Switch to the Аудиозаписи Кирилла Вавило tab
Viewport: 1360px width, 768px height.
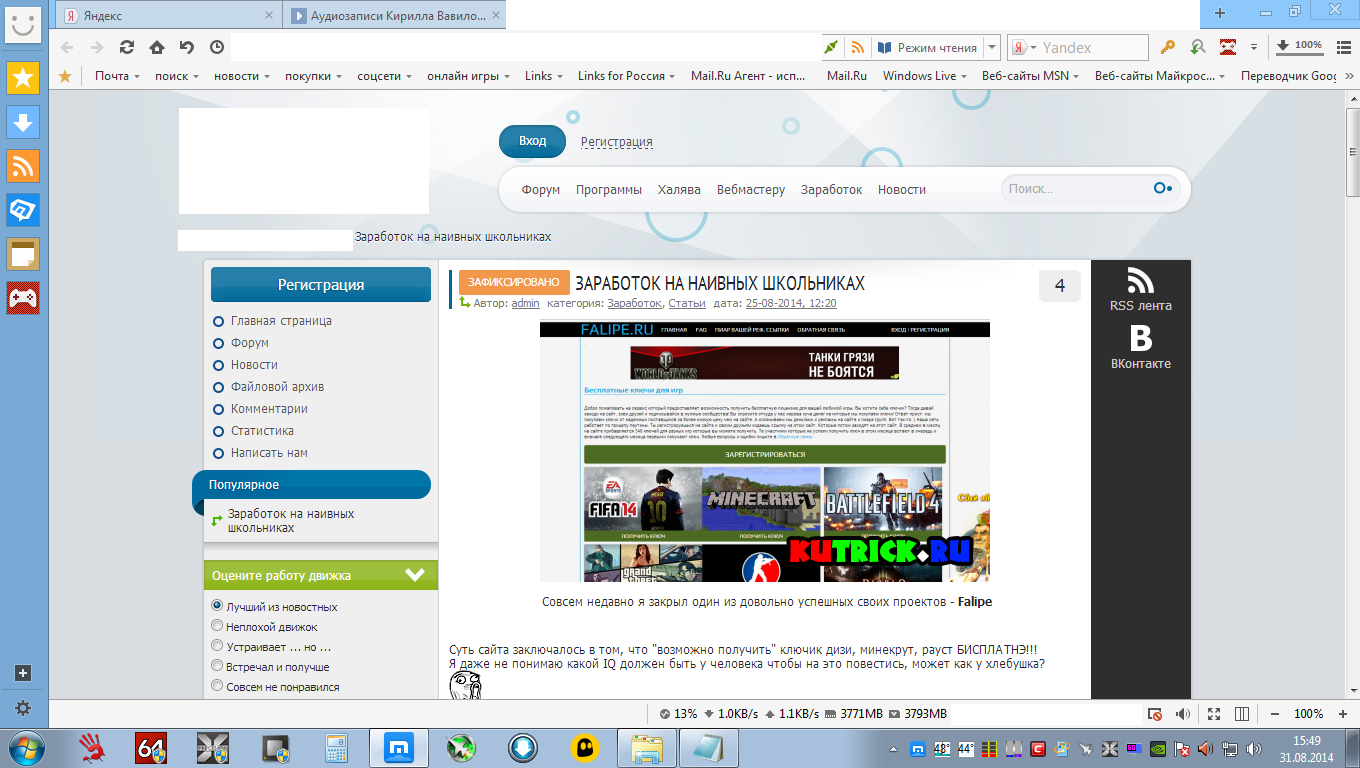tap(396, 16)
